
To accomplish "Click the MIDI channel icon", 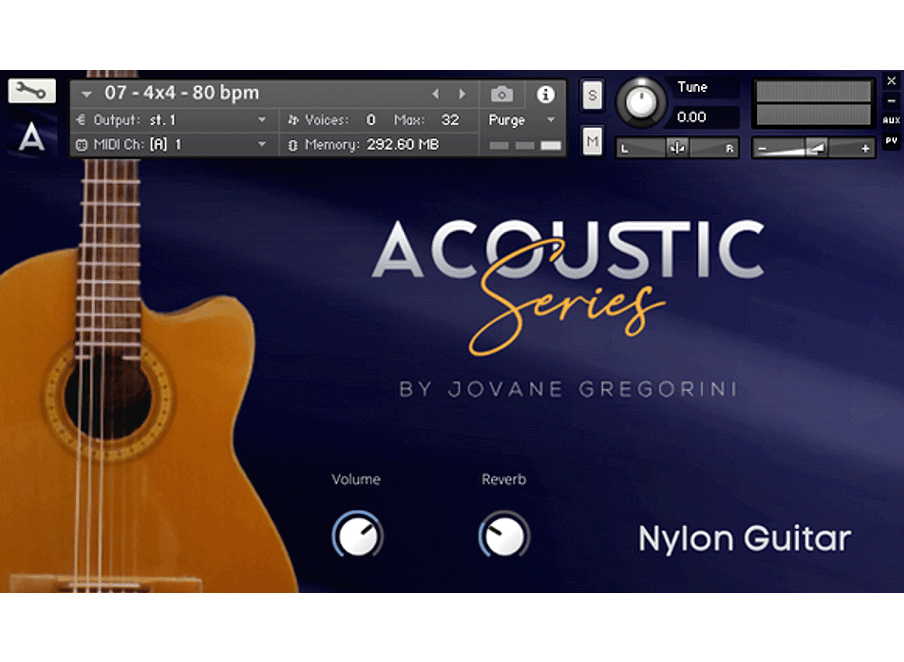I will click(82, 143).
